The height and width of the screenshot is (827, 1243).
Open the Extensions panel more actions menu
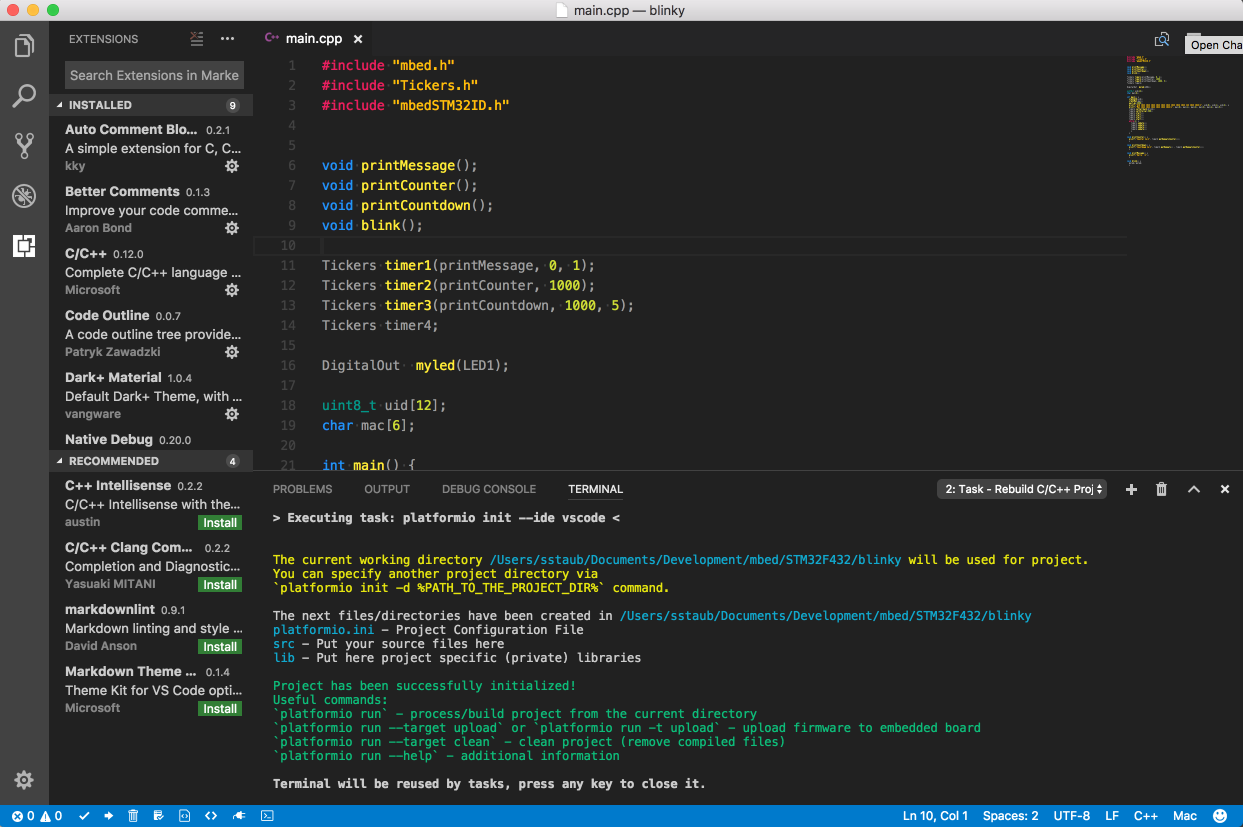tap(227, 39)
